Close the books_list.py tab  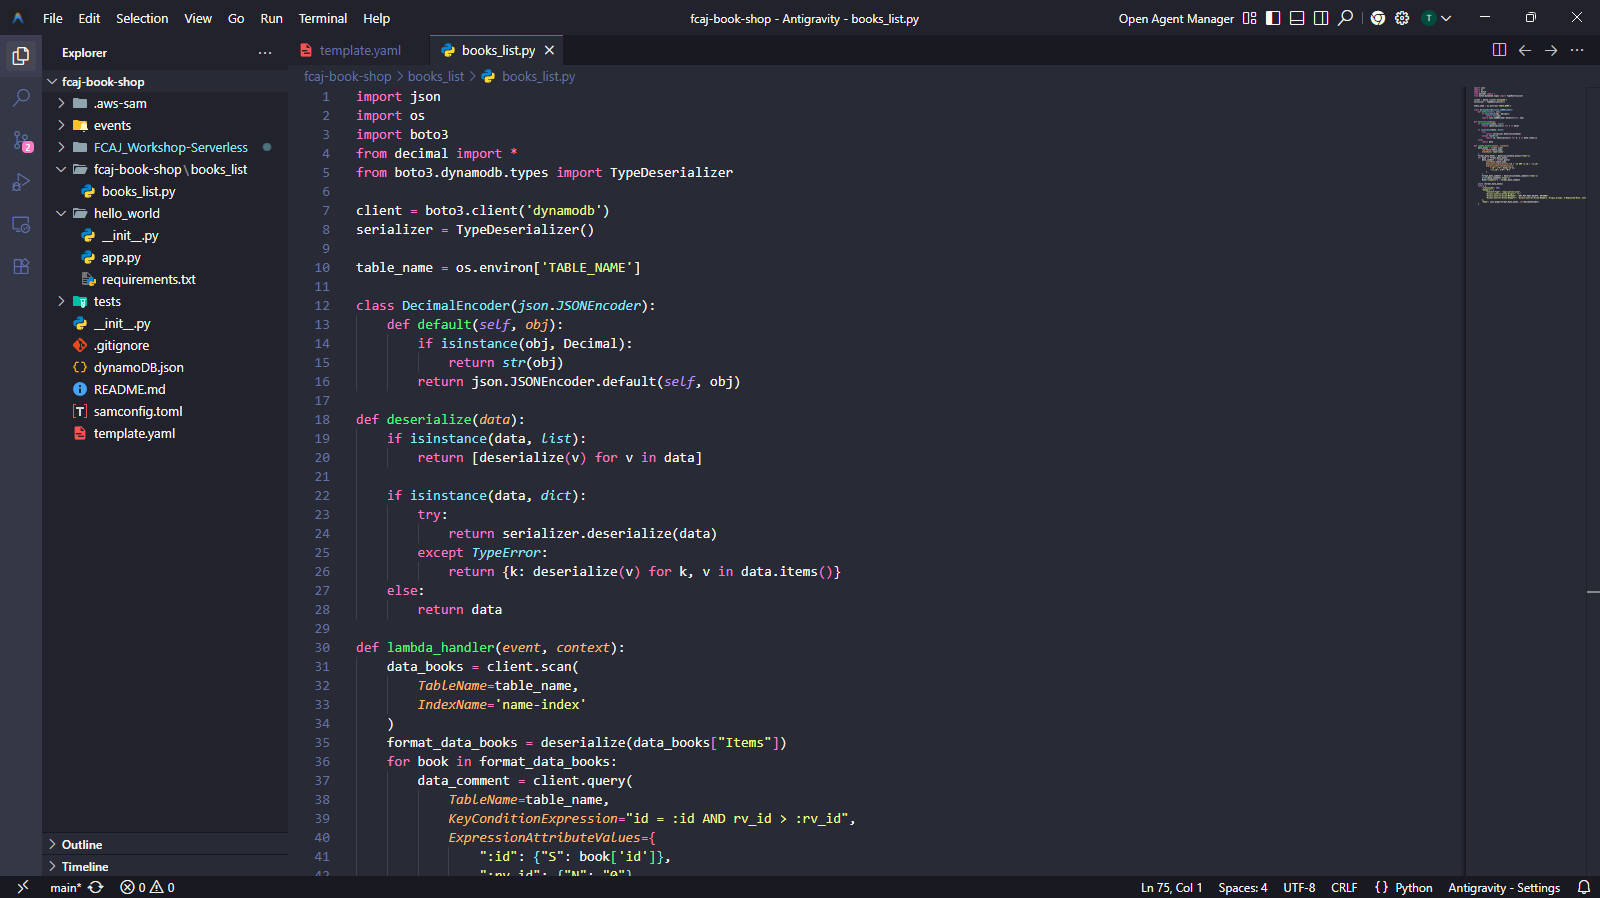click(549, 50)
